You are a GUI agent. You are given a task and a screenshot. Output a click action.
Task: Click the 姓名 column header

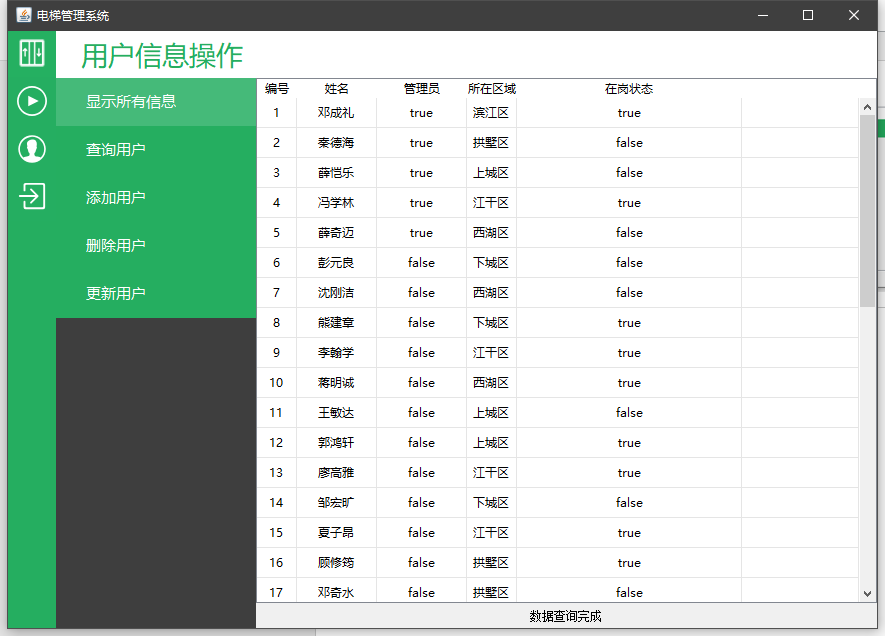coord(336,89)
